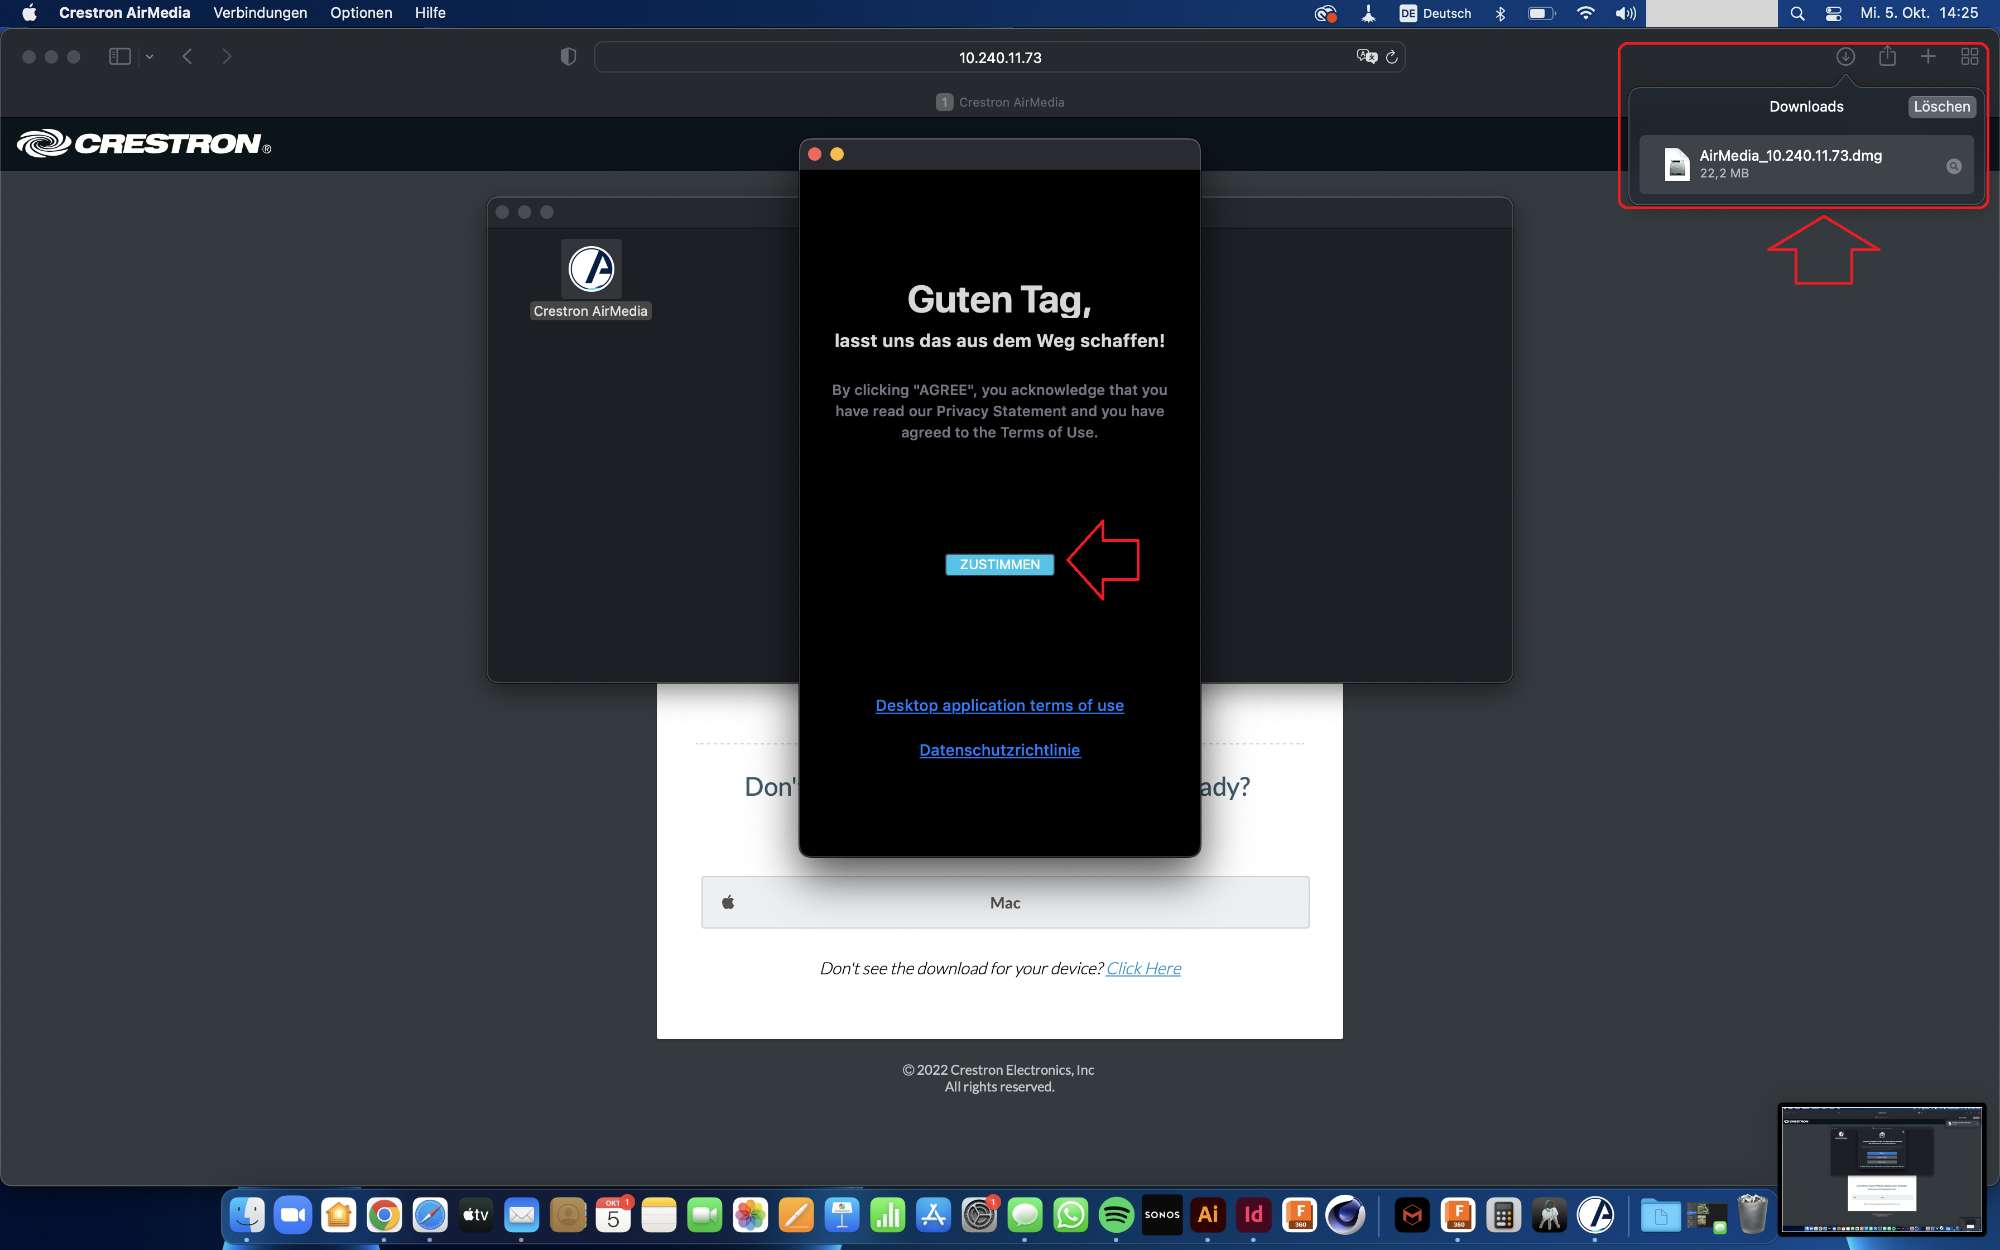Open the Verbindungen menu
Image resolution: width=2000 pixels, height=1250 pixels.
pos(260,13)
